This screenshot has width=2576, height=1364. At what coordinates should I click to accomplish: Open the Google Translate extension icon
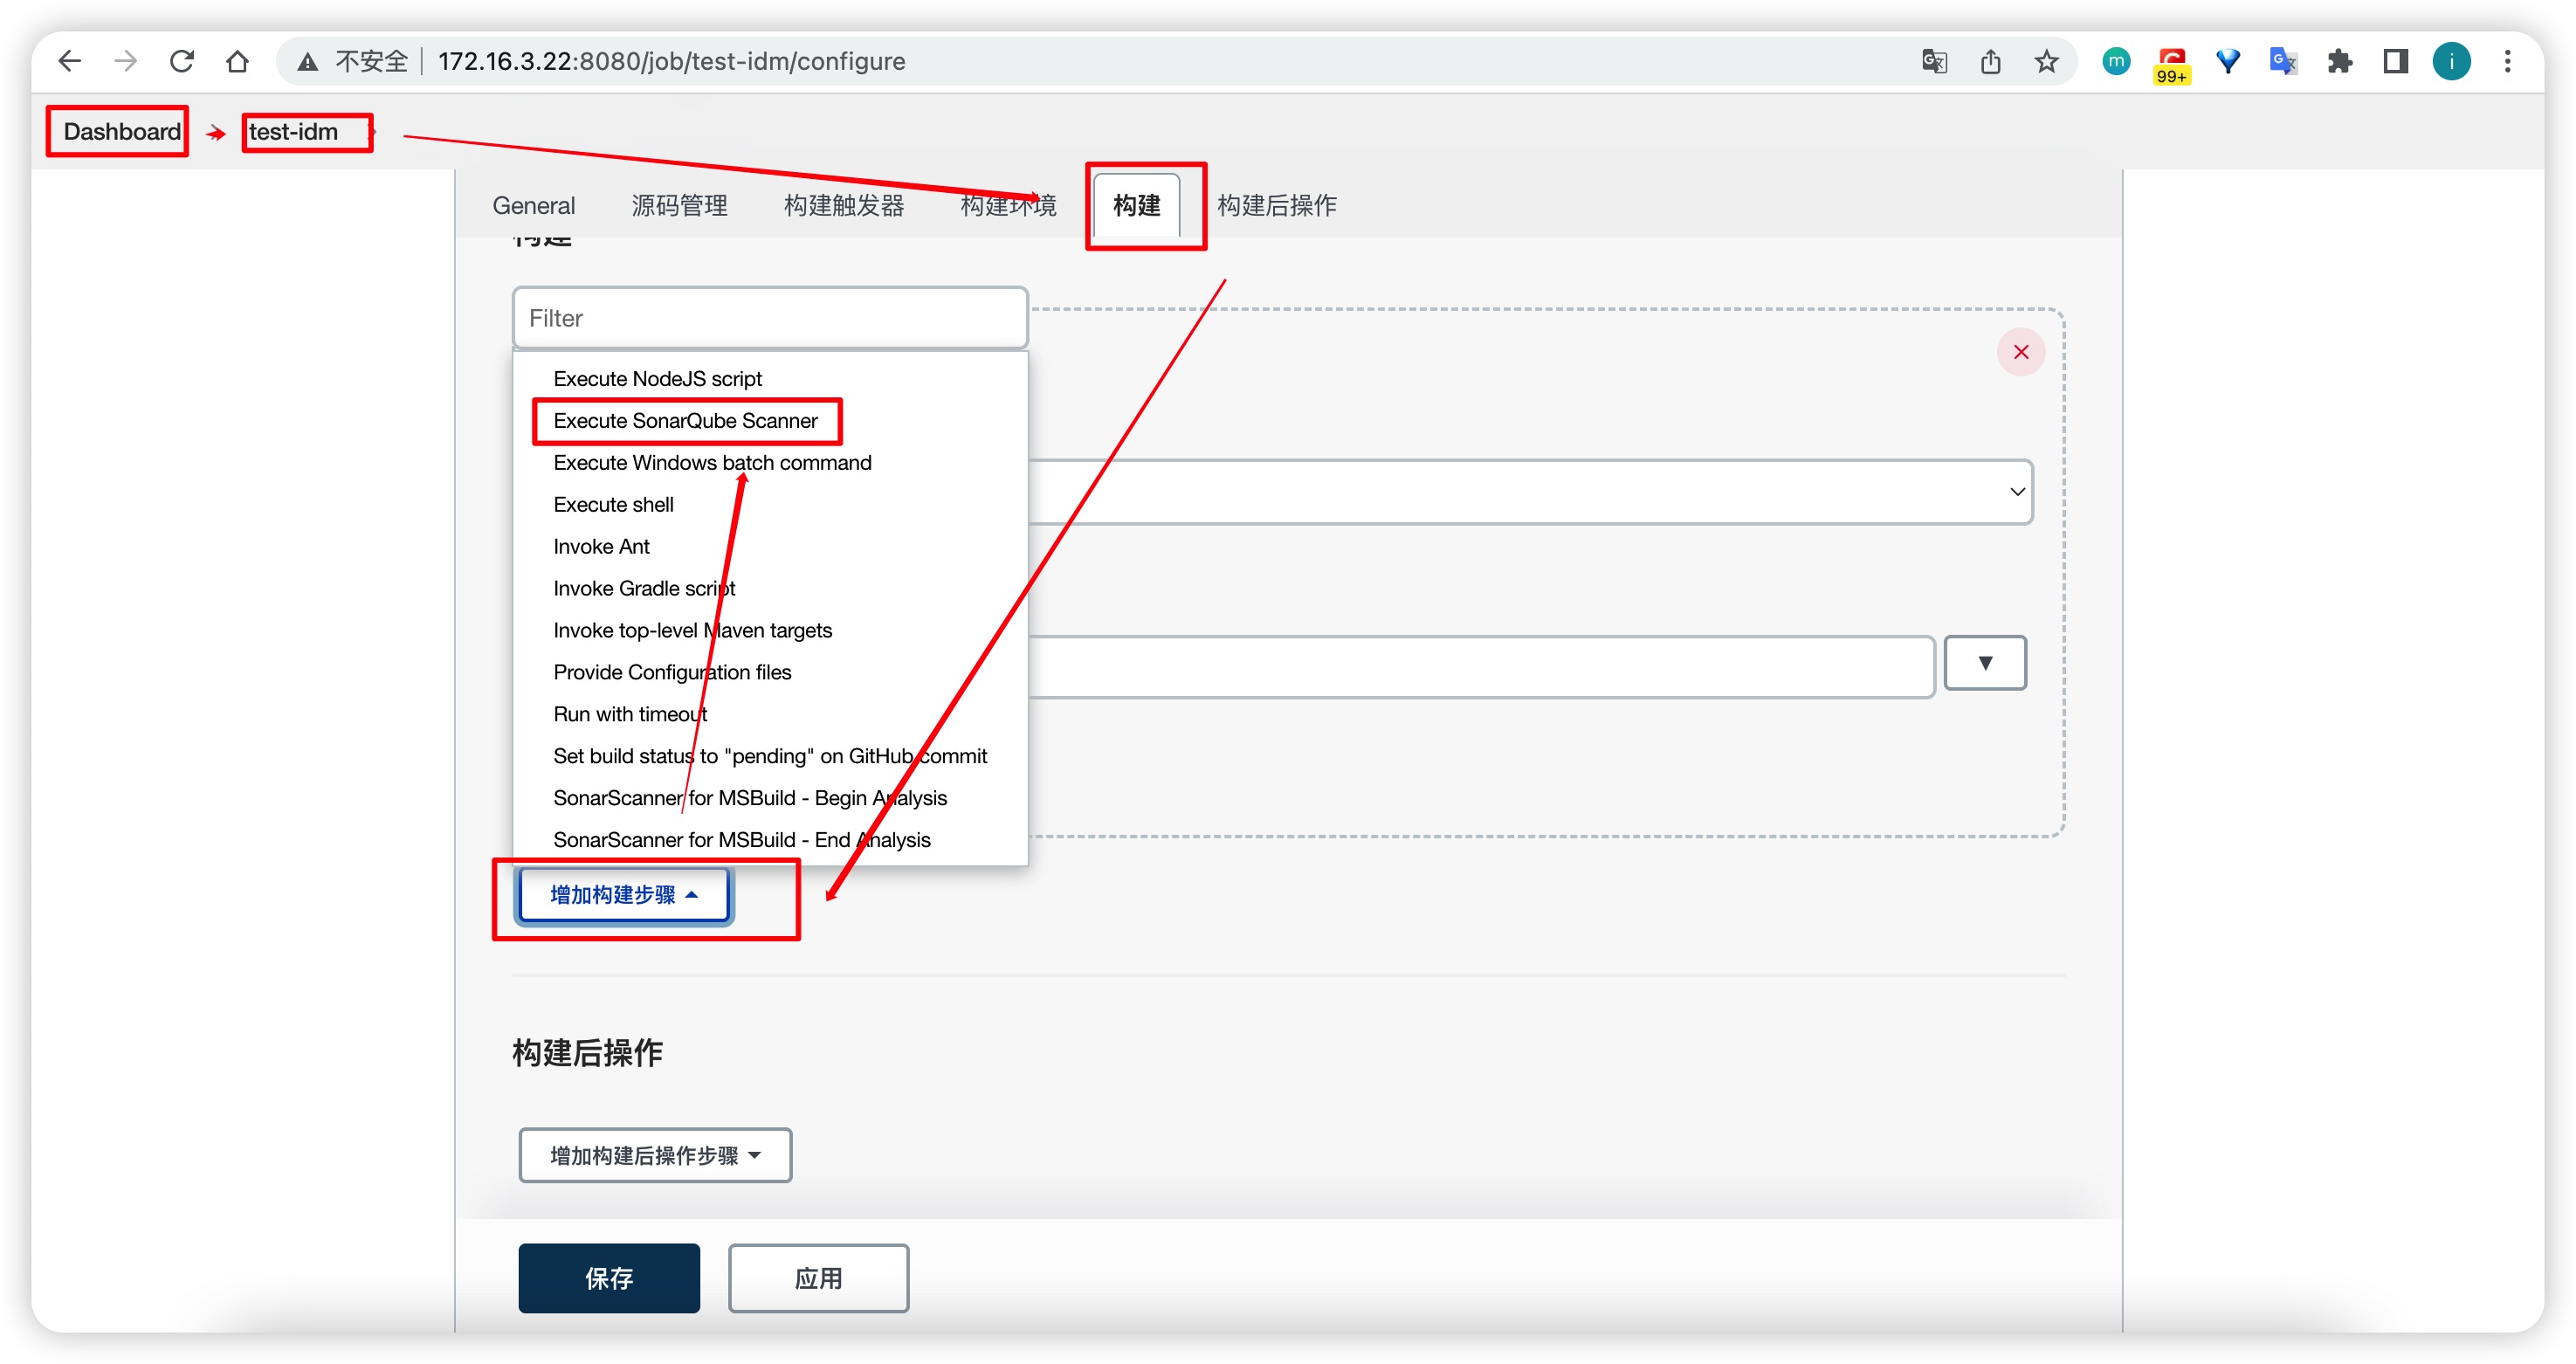(x=2284, y=61)
